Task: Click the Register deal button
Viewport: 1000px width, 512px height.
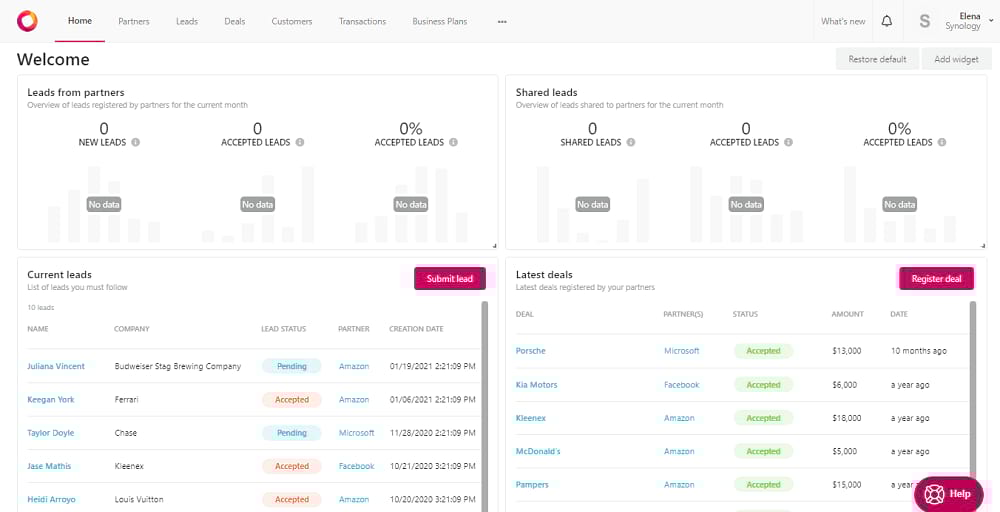Action: [936, 279]
